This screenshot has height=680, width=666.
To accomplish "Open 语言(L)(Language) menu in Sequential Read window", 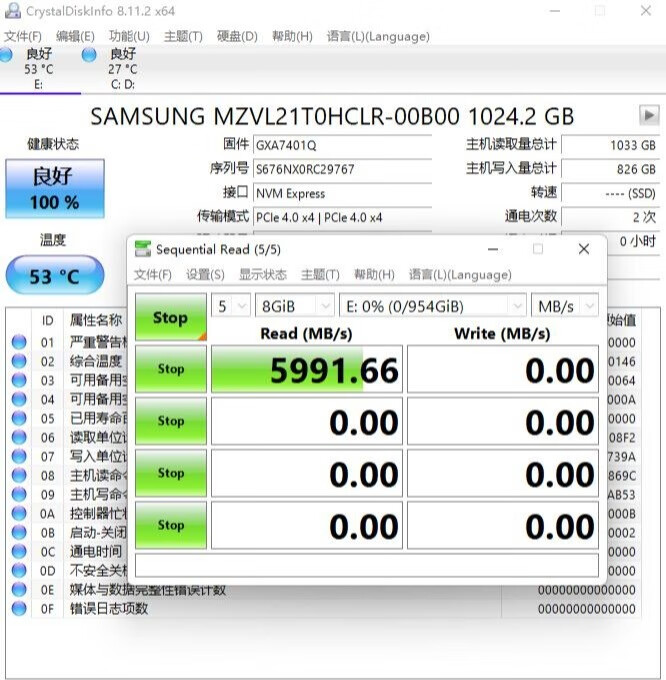I will point(460,275).
